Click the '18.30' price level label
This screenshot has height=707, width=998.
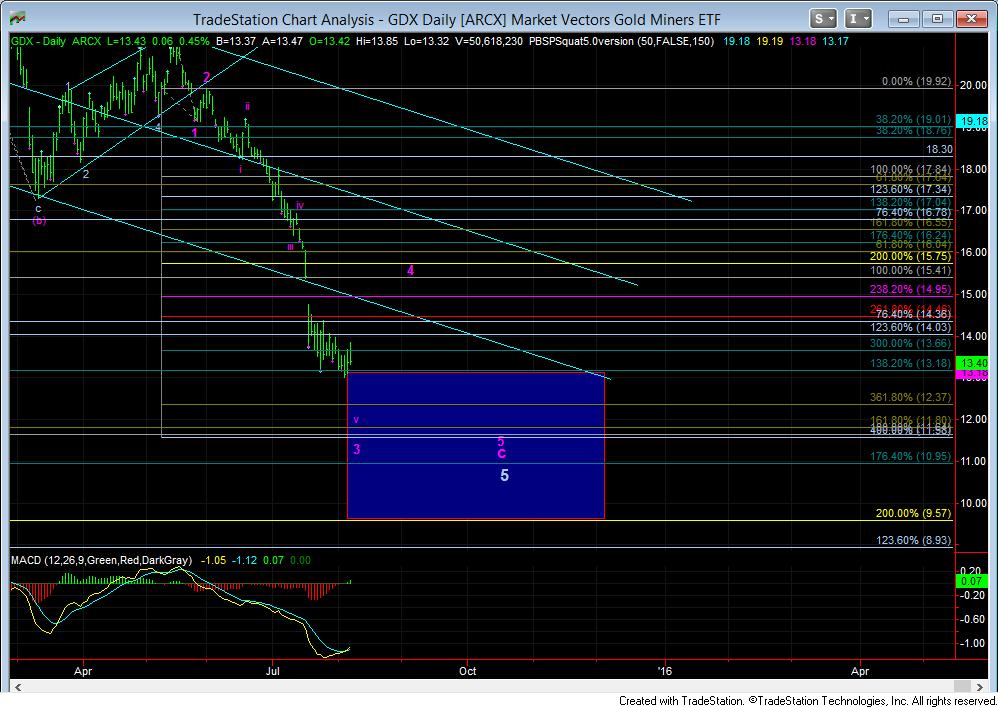939,149
